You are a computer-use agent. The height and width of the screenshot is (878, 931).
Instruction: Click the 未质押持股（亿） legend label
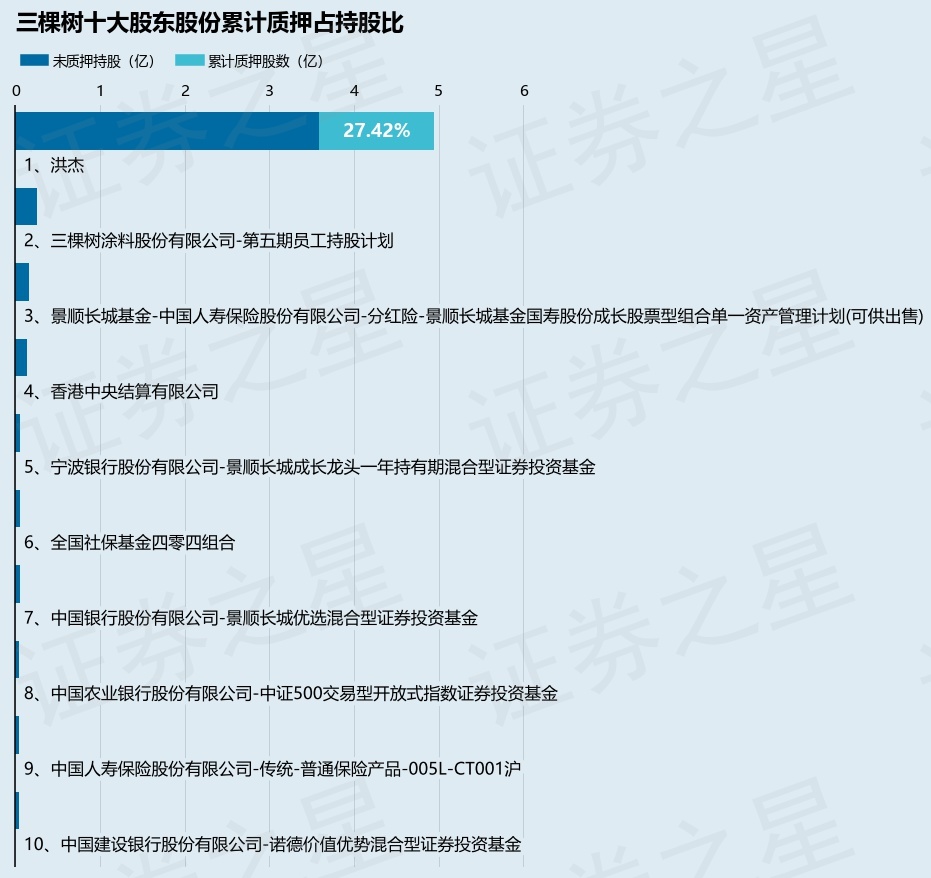104,61
